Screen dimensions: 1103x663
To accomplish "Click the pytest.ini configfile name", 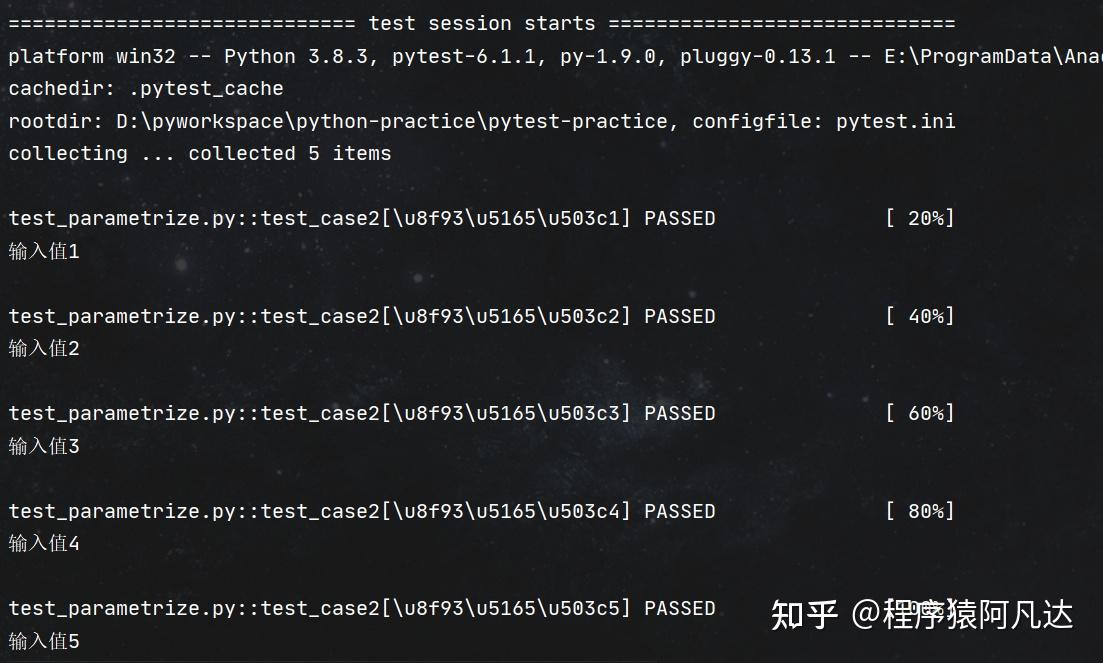I will (x=895, y=121).
